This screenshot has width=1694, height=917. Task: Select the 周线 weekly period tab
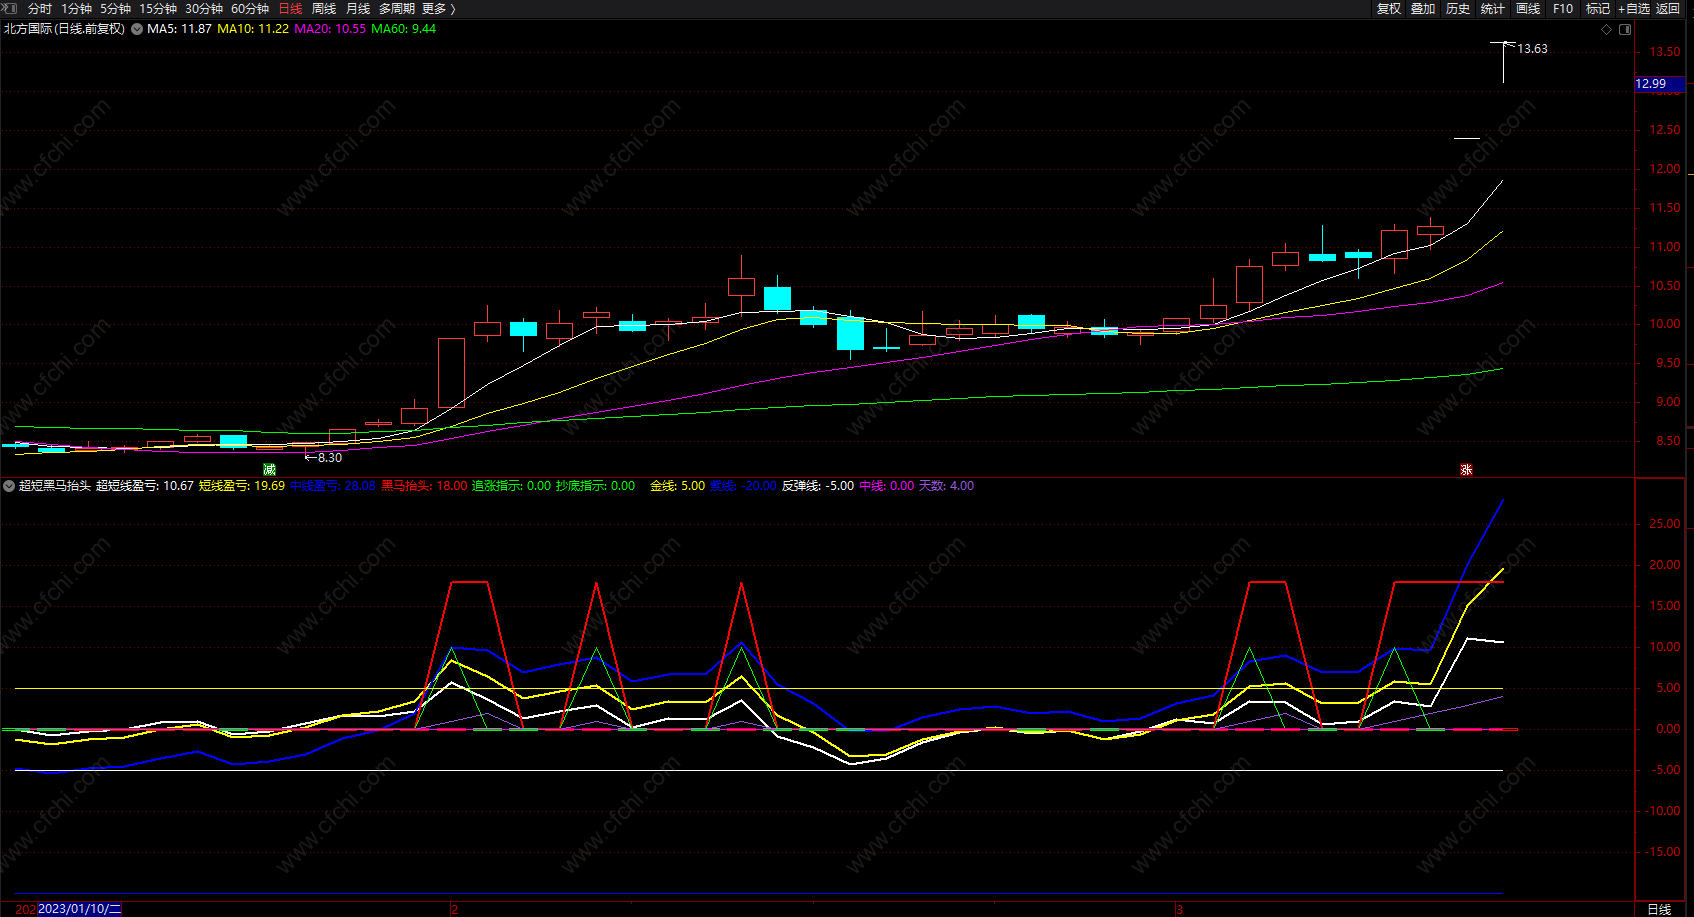click(324, 8)
